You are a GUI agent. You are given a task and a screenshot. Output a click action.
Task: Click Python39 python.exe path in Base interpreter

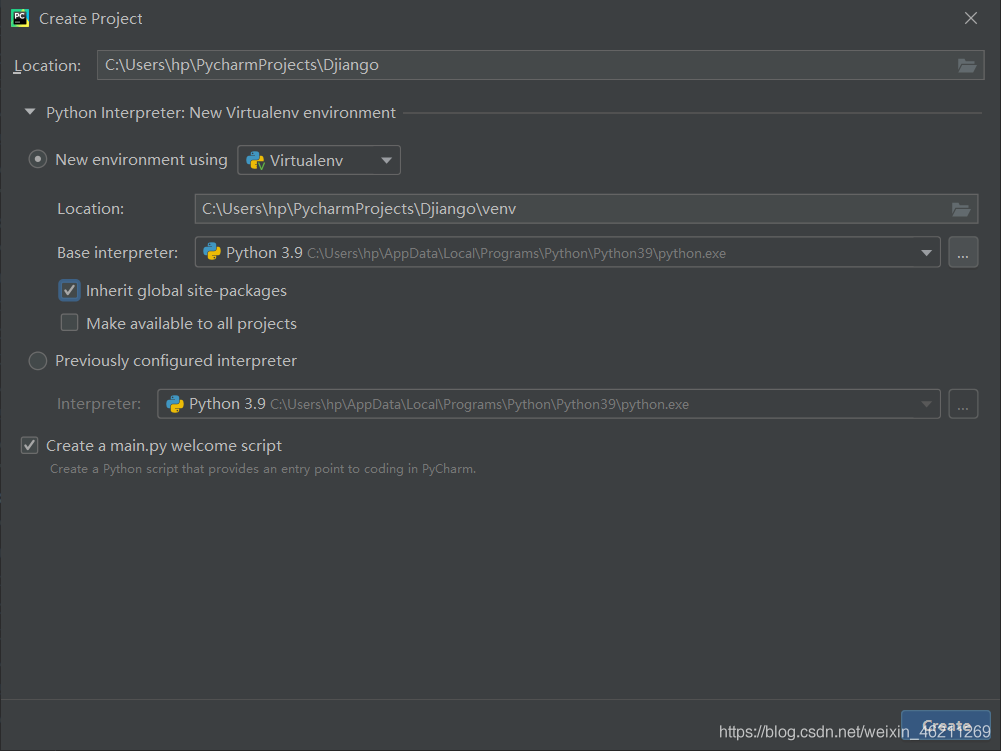click(516, 254)
